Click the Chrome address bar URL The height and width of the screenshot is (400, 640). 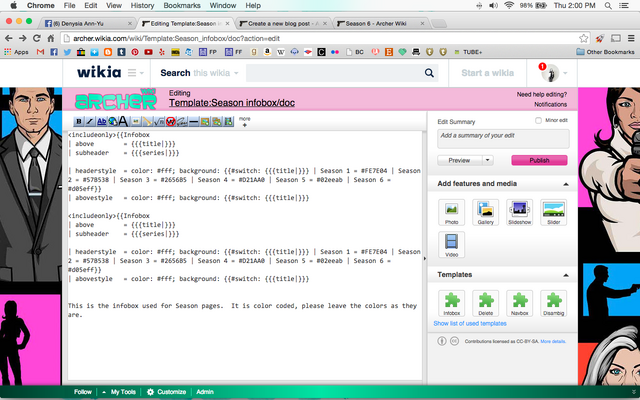[x=176, y=38]
